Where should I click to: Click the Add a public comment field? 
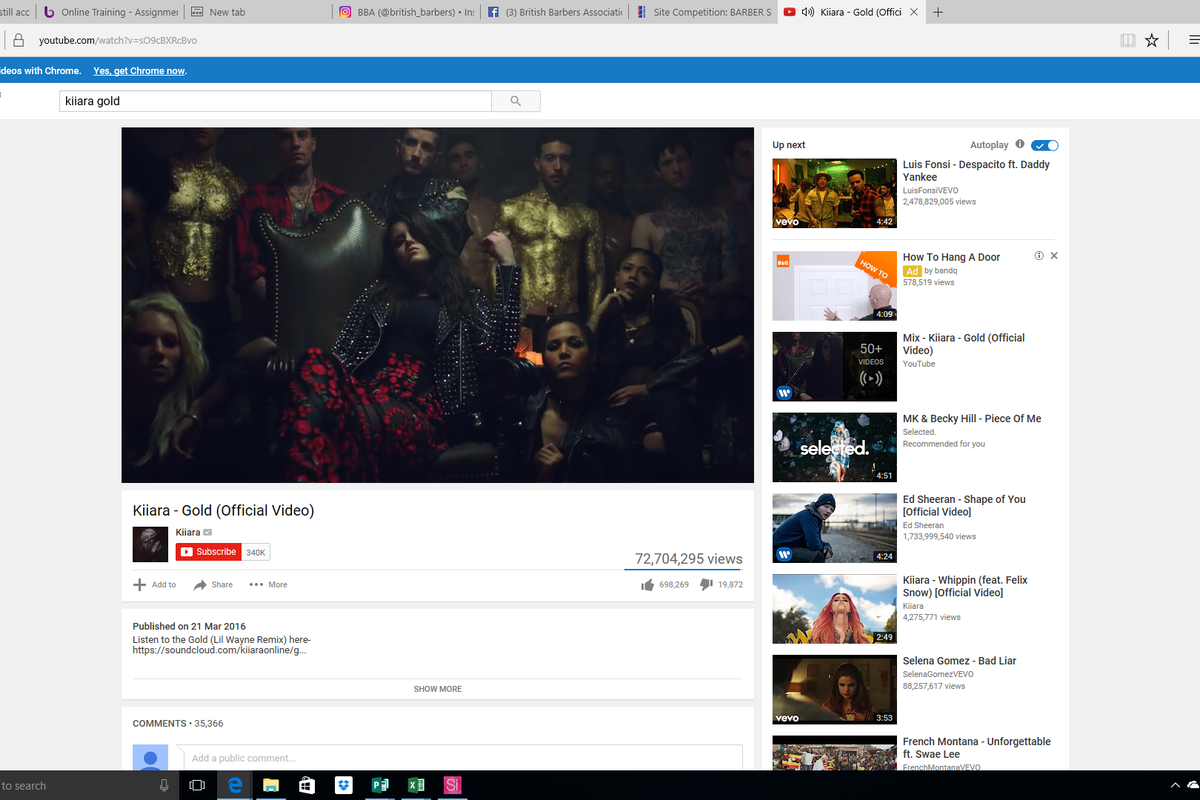tap(461, 757)
